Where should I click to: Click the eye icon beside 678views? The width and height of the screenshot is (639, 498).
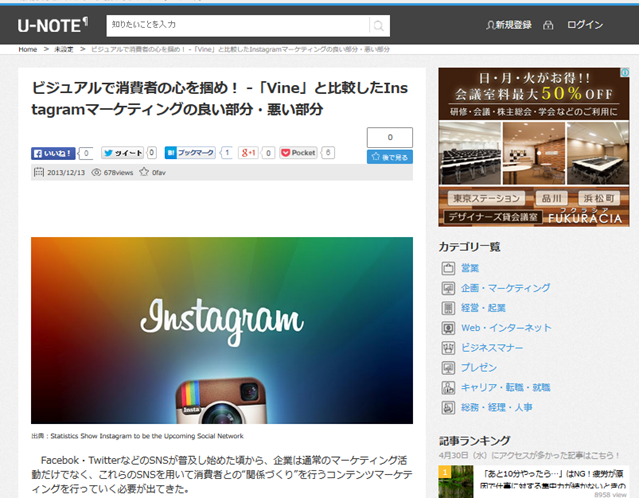pos(96,172)
